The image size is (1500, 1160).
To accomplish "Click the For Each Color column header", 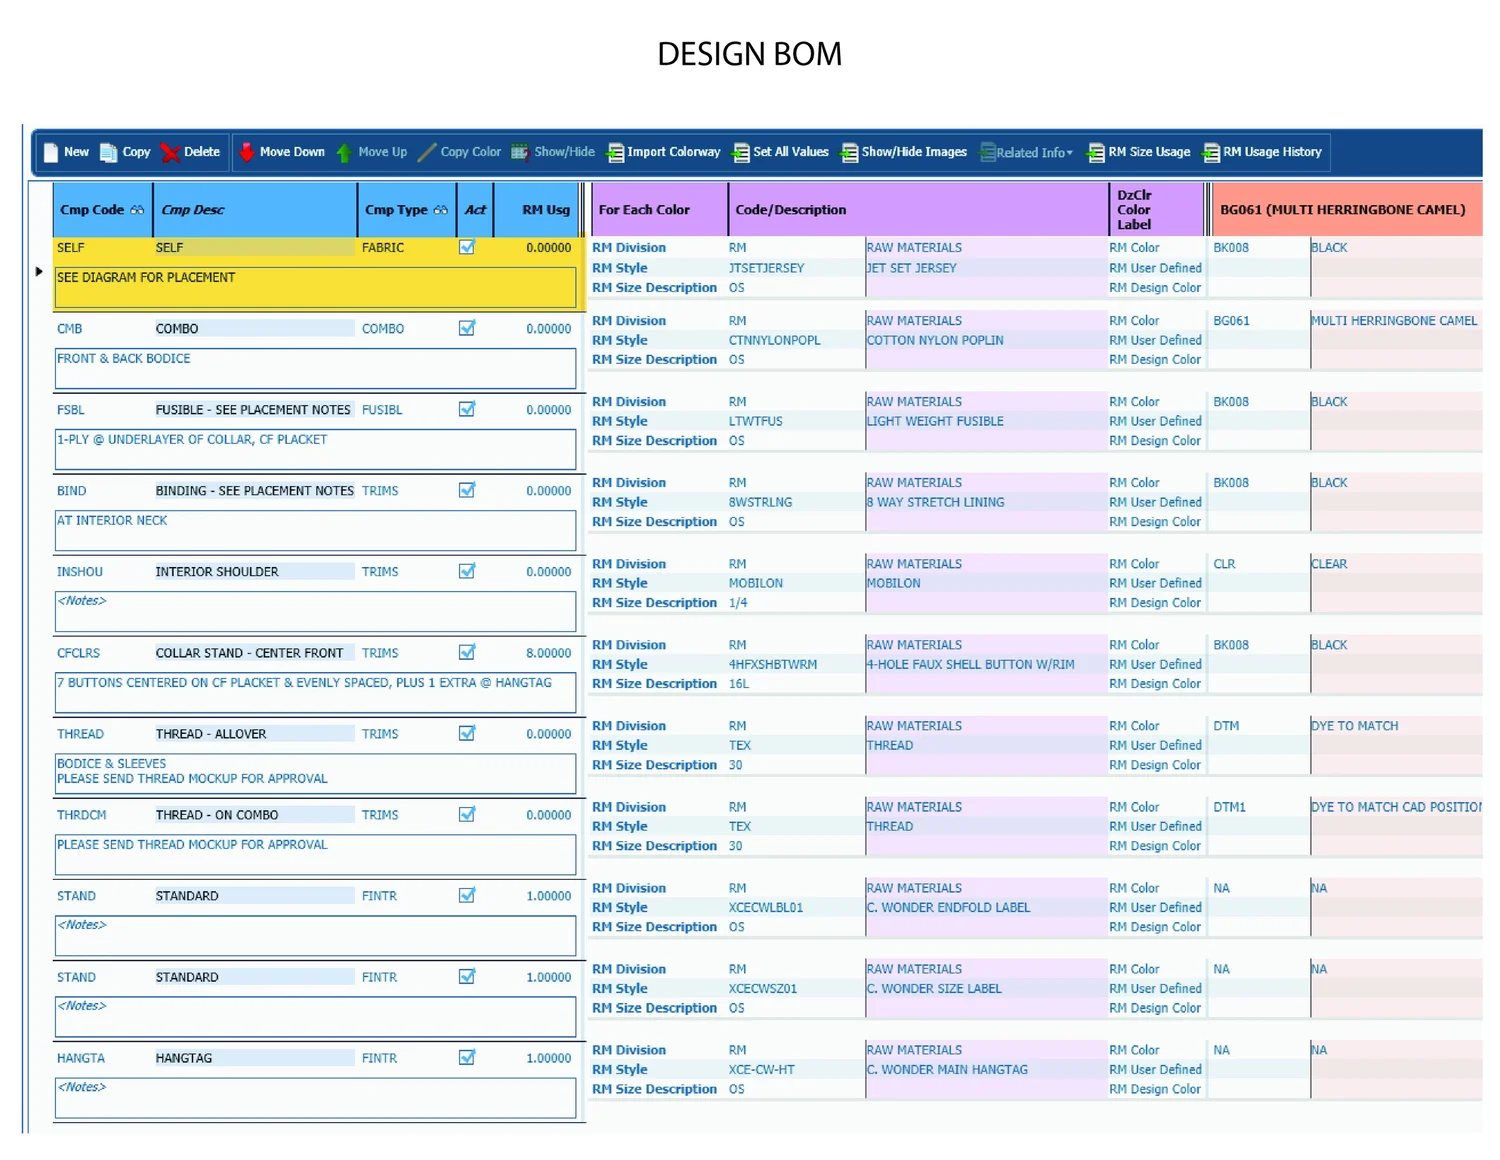I will [660, 210].
